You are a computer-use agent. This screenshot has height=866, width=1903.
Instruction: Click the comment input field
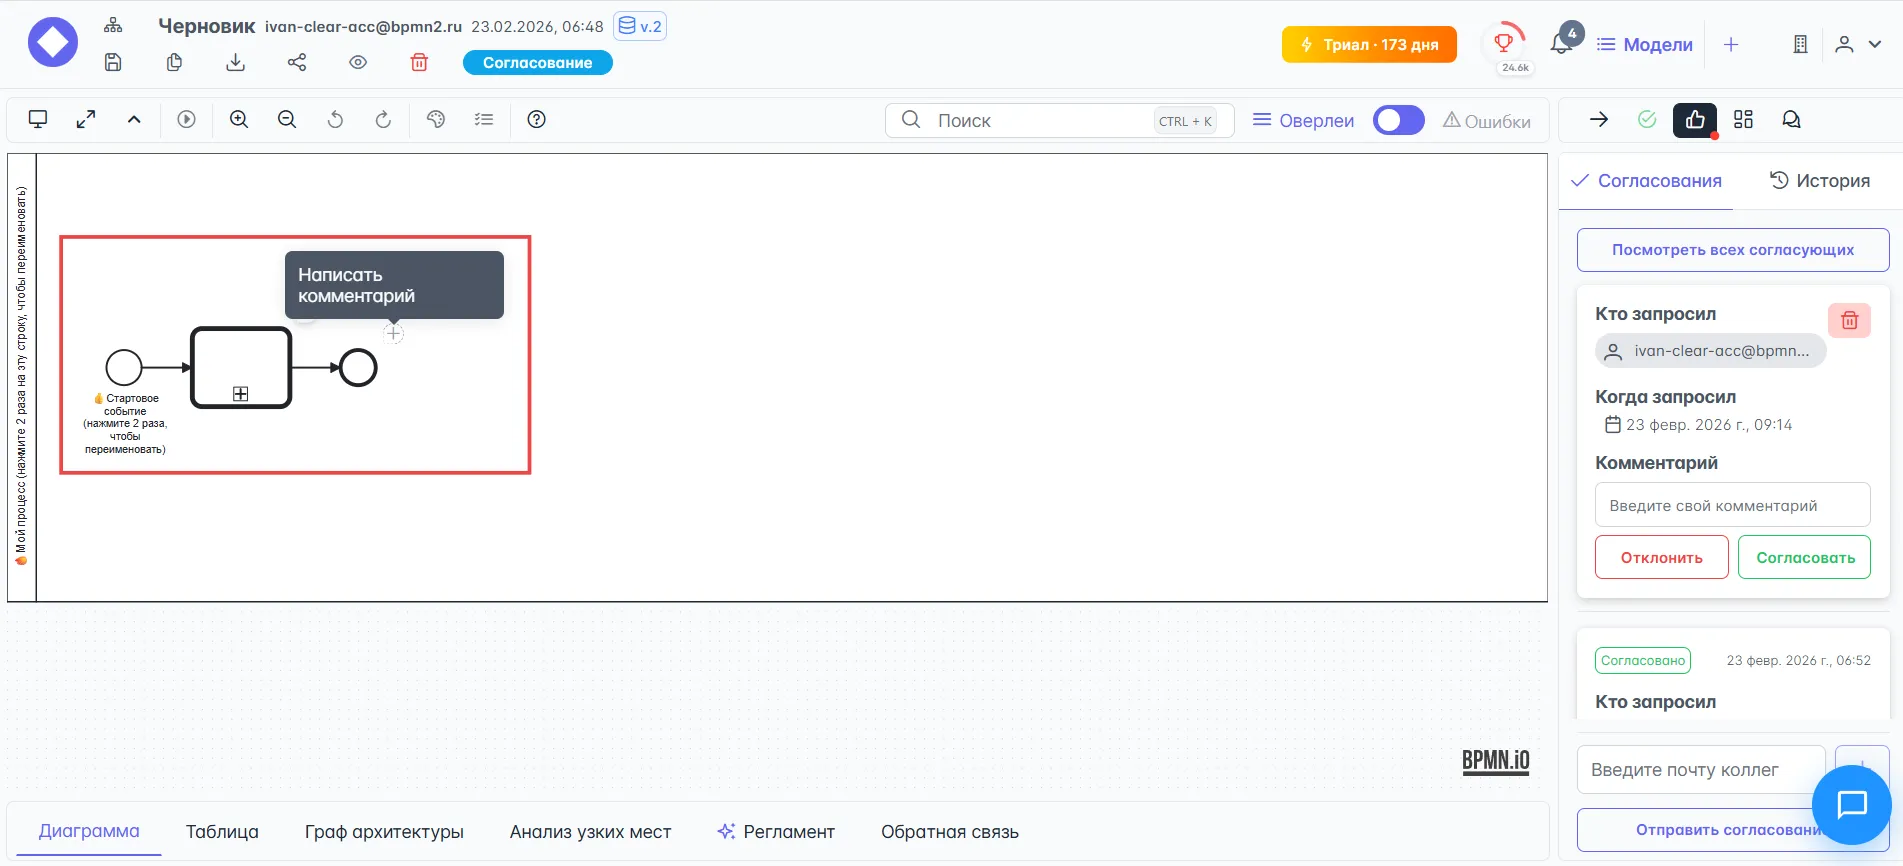(1732, 505)
